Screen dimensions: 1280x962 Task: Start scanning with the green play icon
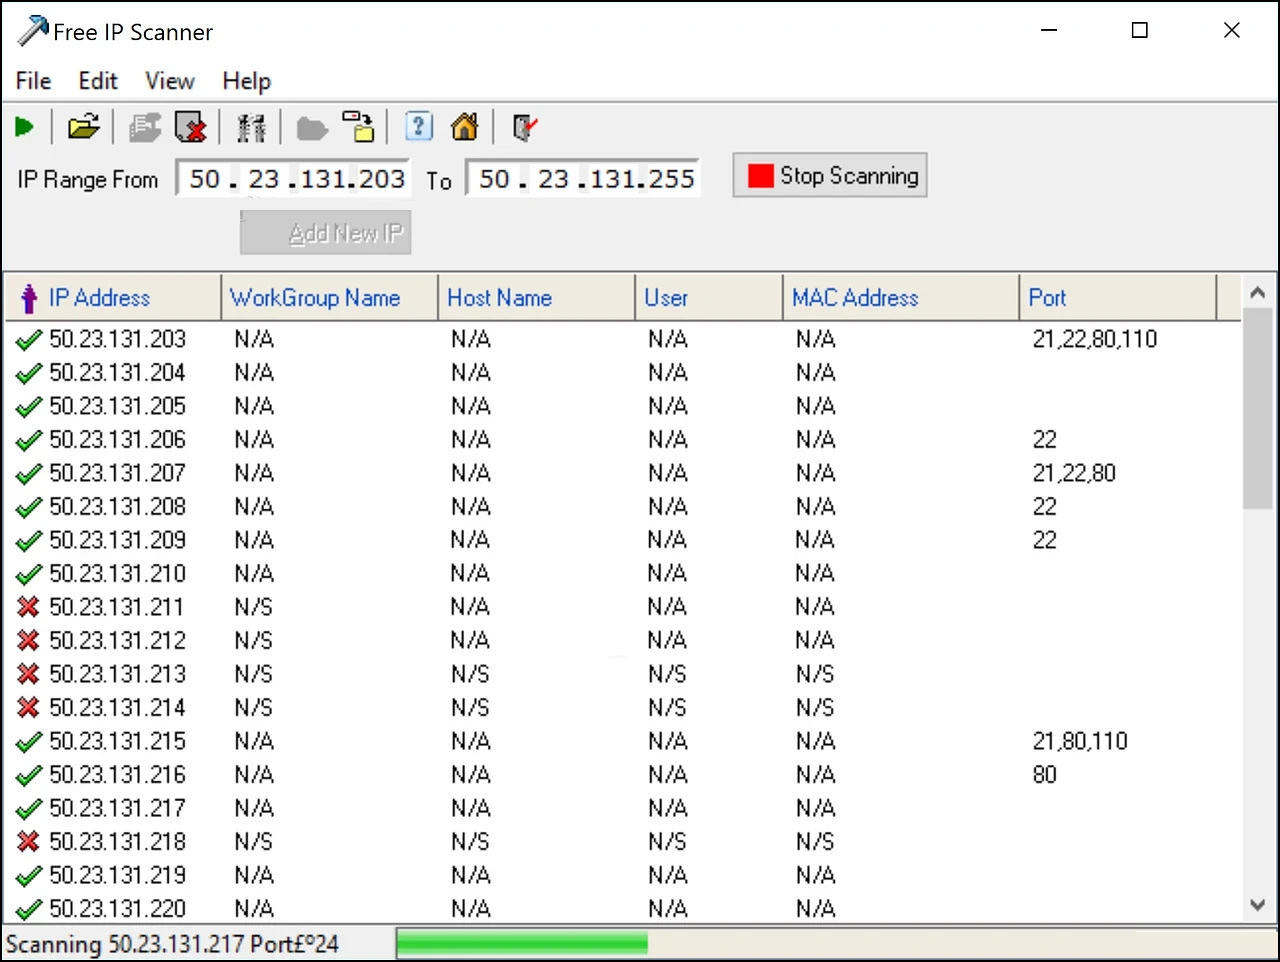[x=26, y=127]
